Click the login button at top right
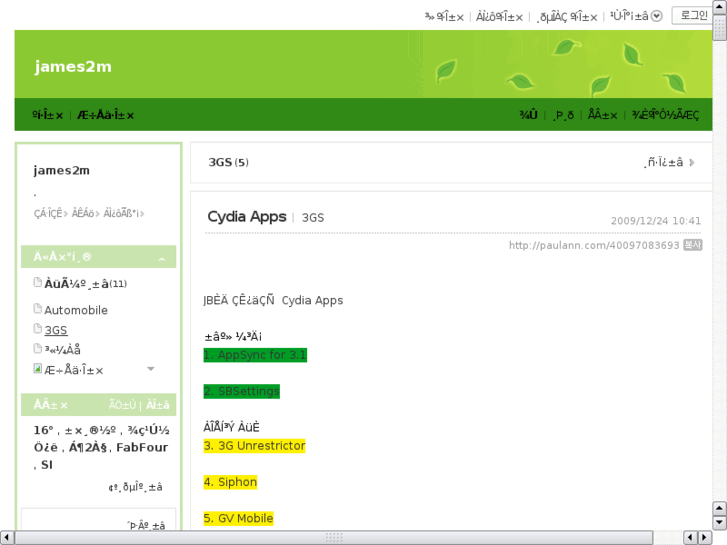The height and width of the screenshot is (545, 727). (693, 15)
